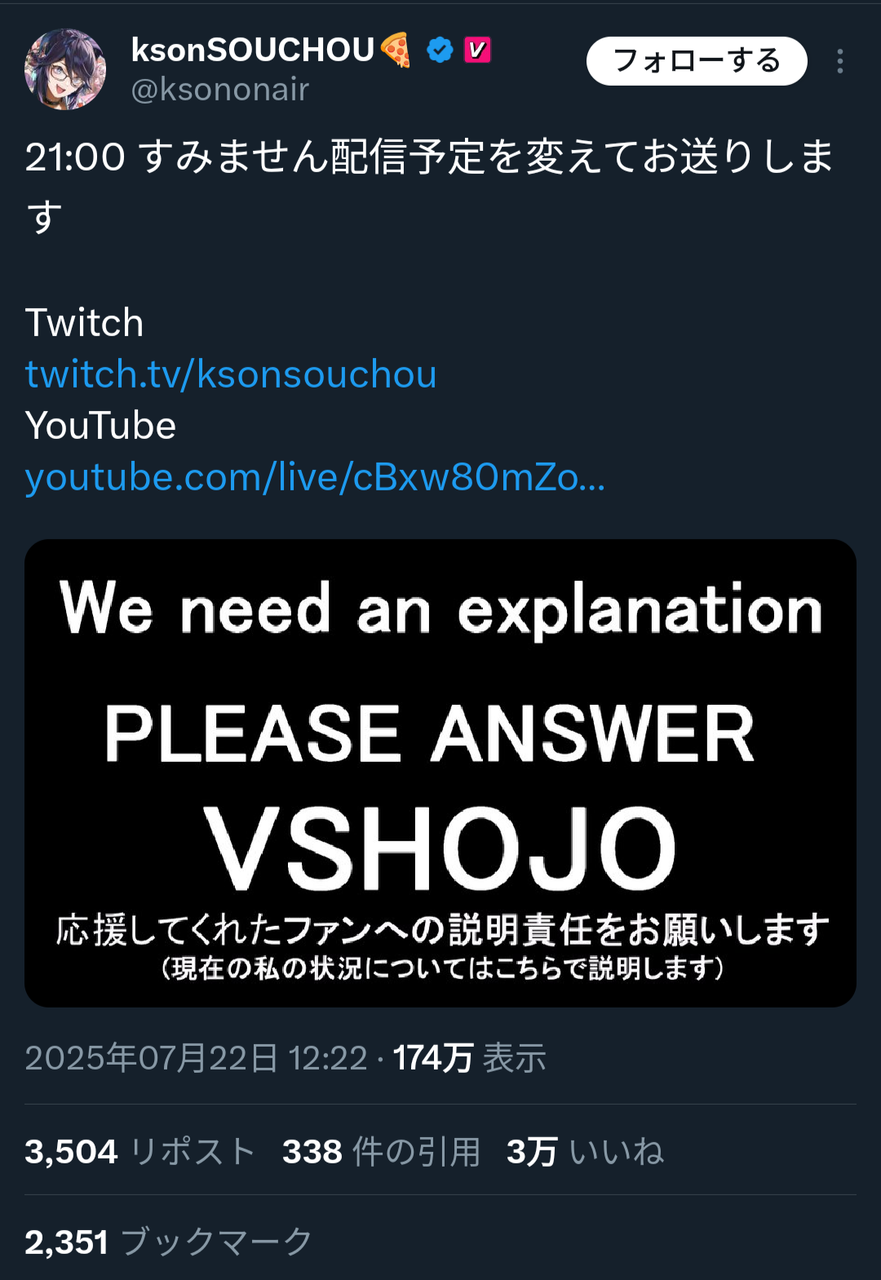Click the 174万 表示 view count
Viewport: 881px width, 1280px height.
click(x=470, y=1058)
